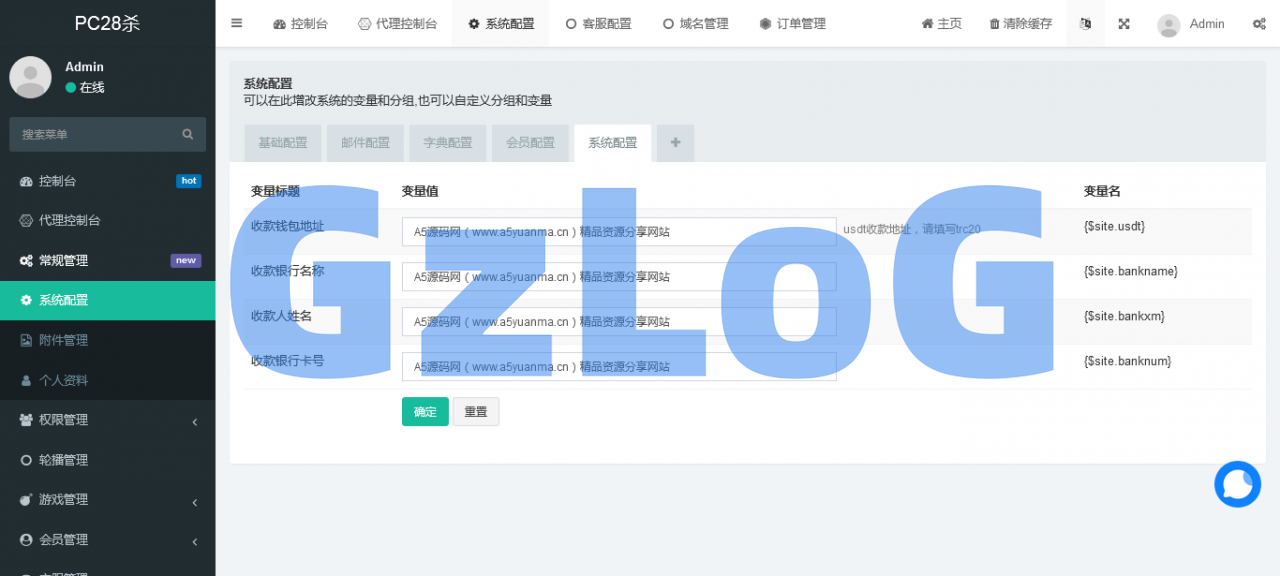
Task: Click the {$site.usdt} variable name
Action: pyautogui.click(x=1114, y=226)
